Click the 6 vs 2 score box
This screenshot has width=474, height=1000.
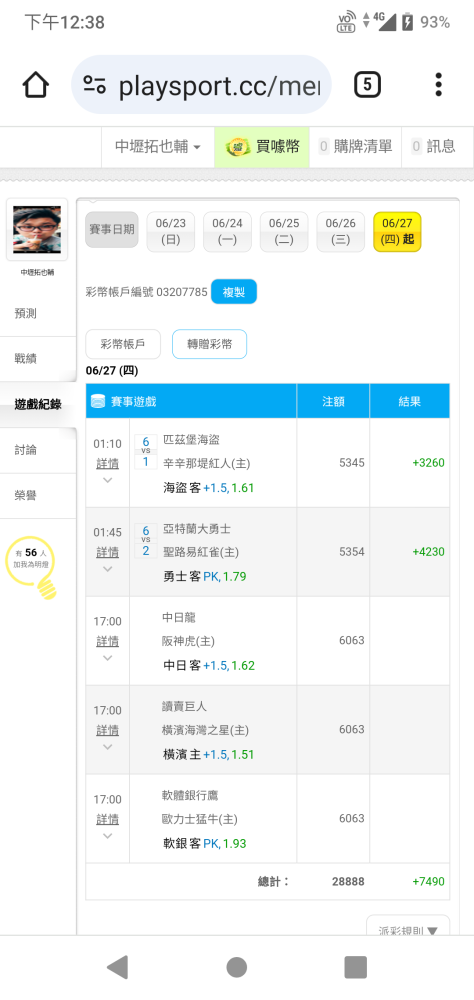[145, 540]
